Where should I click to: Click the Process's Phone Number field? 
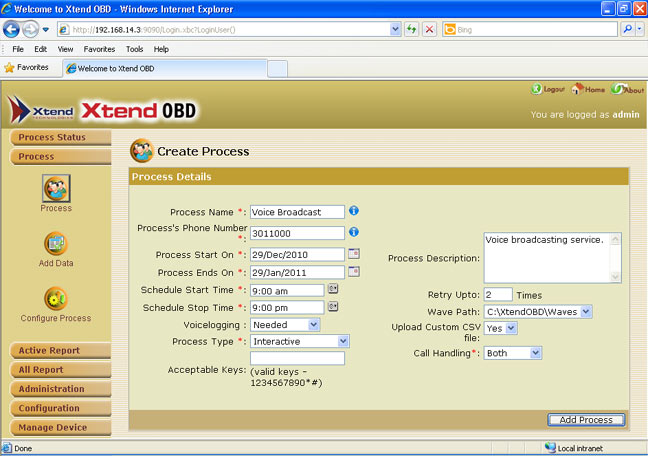[x=297, y=233]
